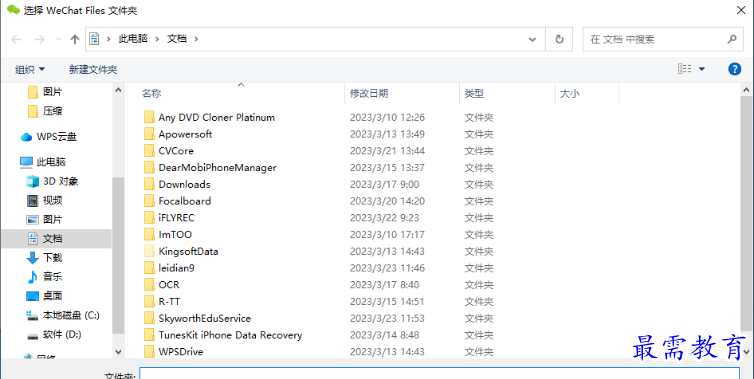Sort by 大小 column header
This screenshot has height=379, width=754.
[570, 93]
